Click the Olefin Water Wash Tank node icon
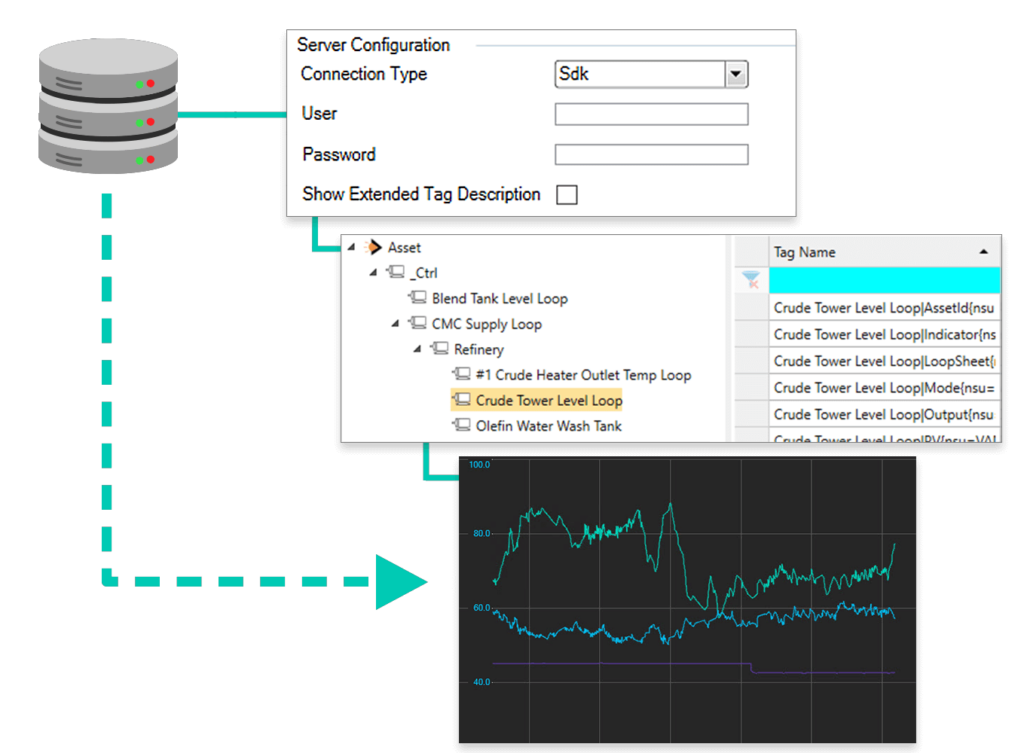Screen dimensions: 1024x753 point(462,426)
